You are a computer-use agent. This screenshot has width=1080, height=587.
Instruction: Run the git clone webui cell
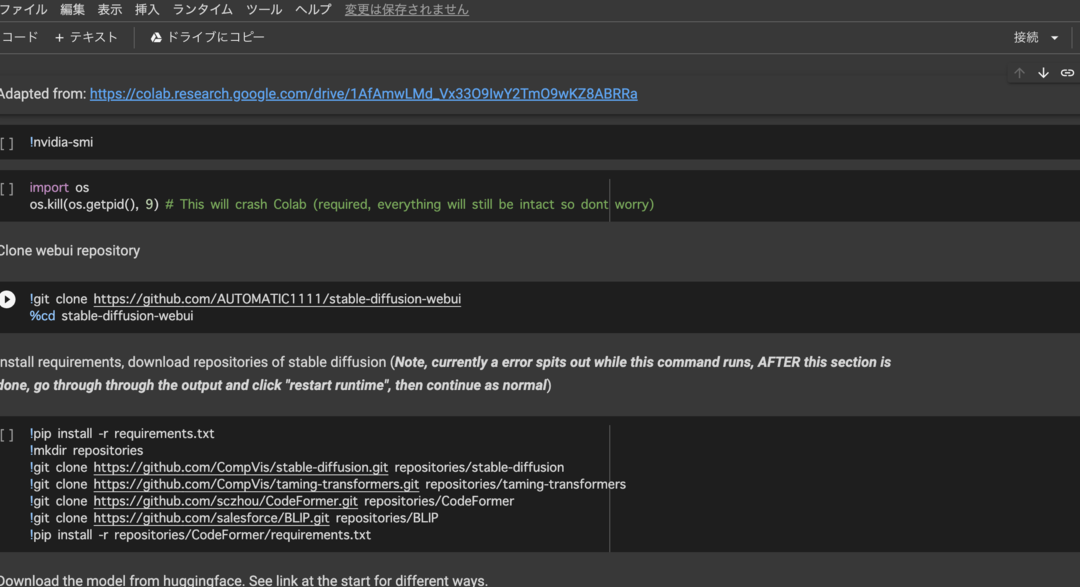8,299
